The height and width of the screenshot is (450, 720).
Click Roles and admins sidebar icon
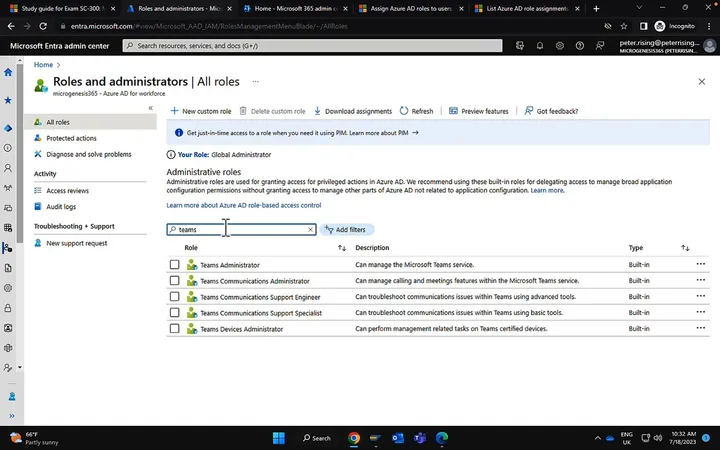(x=8, y=248)
